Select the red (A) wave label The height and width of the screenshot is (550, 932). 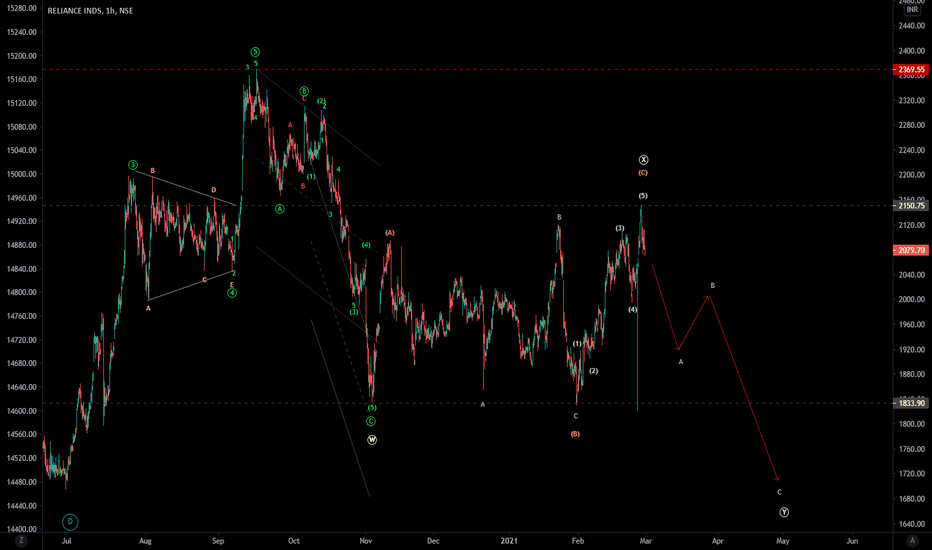click(389, 233)
